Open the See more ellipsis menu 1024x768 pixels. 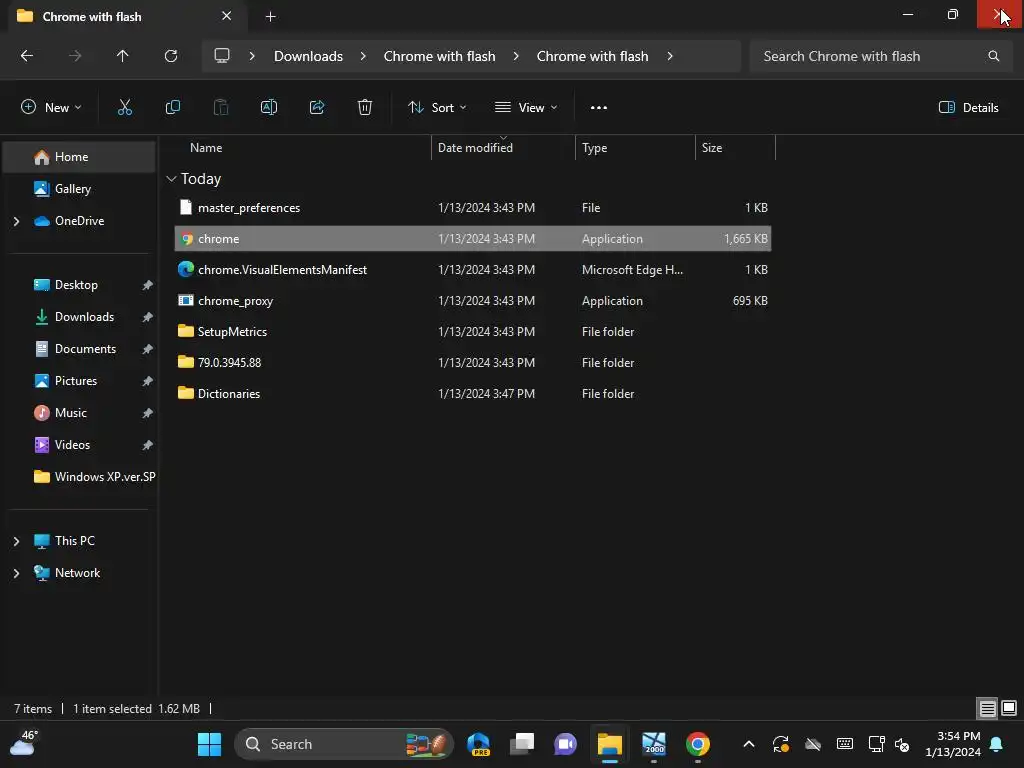[599, 108]
